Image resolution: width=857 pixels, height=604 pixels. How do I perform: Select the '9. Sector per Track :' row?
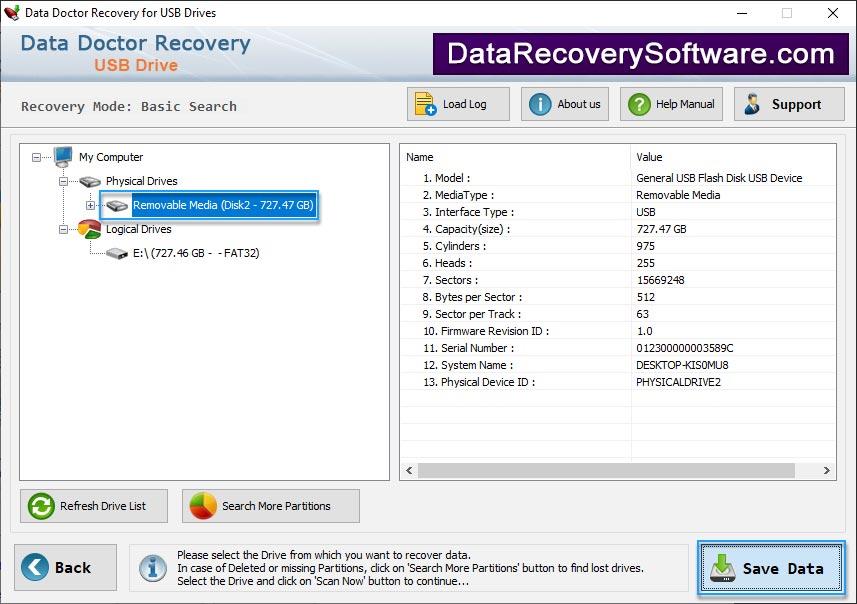[x=618, y=314]
